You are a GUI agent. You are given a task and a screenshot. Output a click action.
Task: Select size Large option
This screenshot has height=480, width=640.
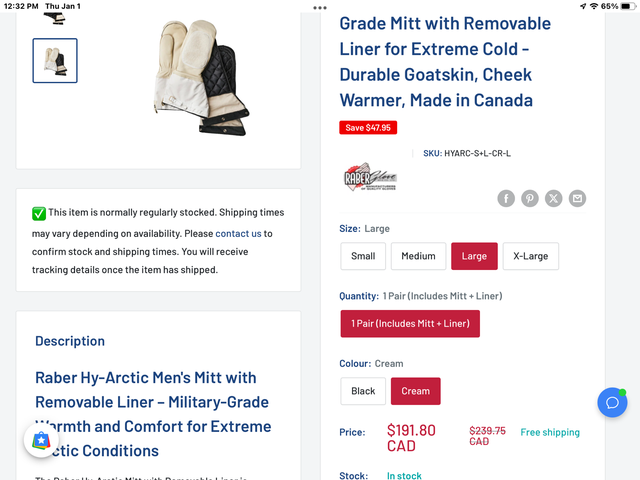click(474, 256)
